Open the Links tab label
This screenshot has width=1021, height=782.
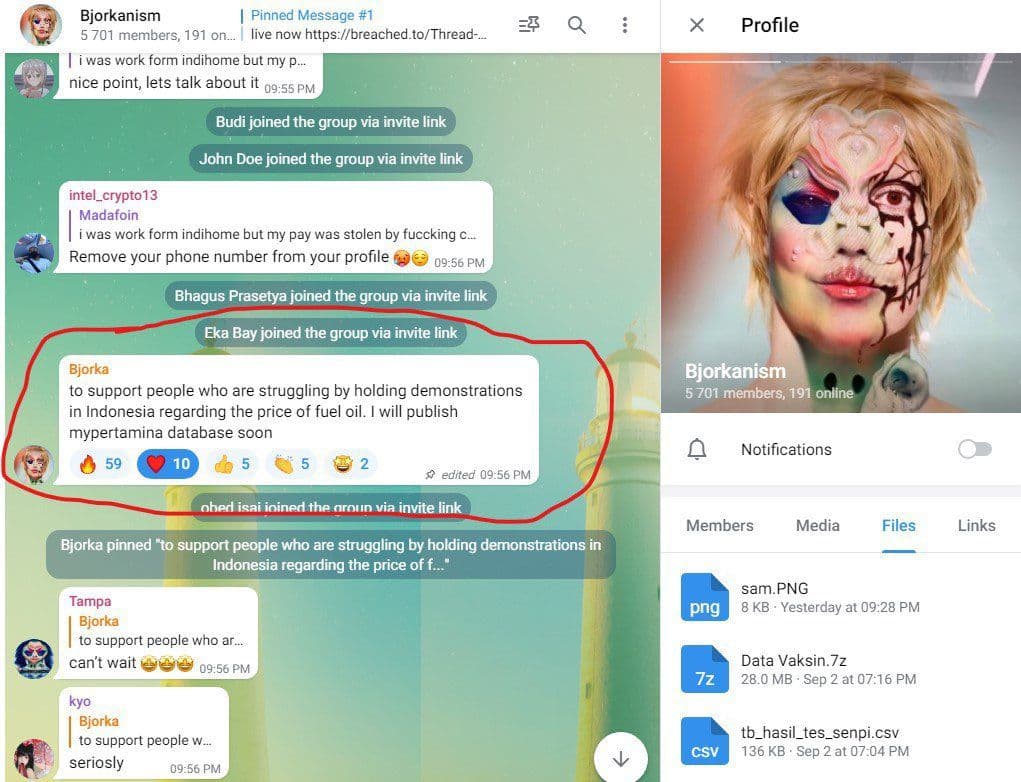coord(975,525)
